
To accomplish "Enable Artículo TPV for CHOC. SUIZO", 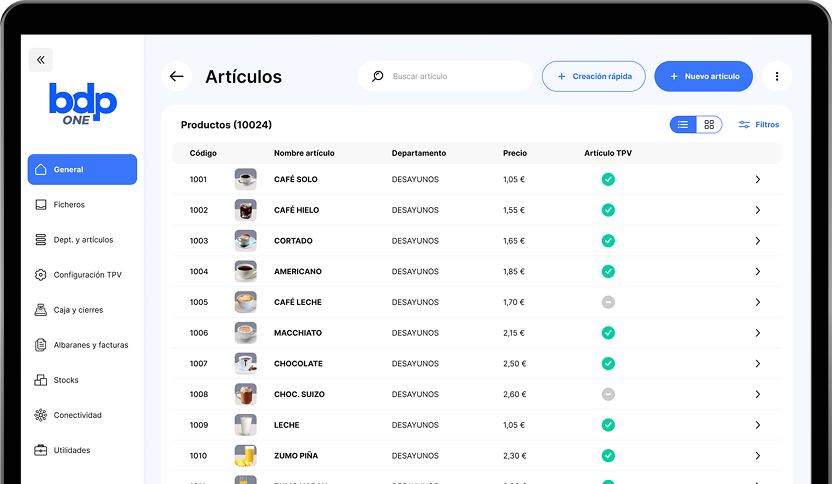I will click(x=608, y=394).
